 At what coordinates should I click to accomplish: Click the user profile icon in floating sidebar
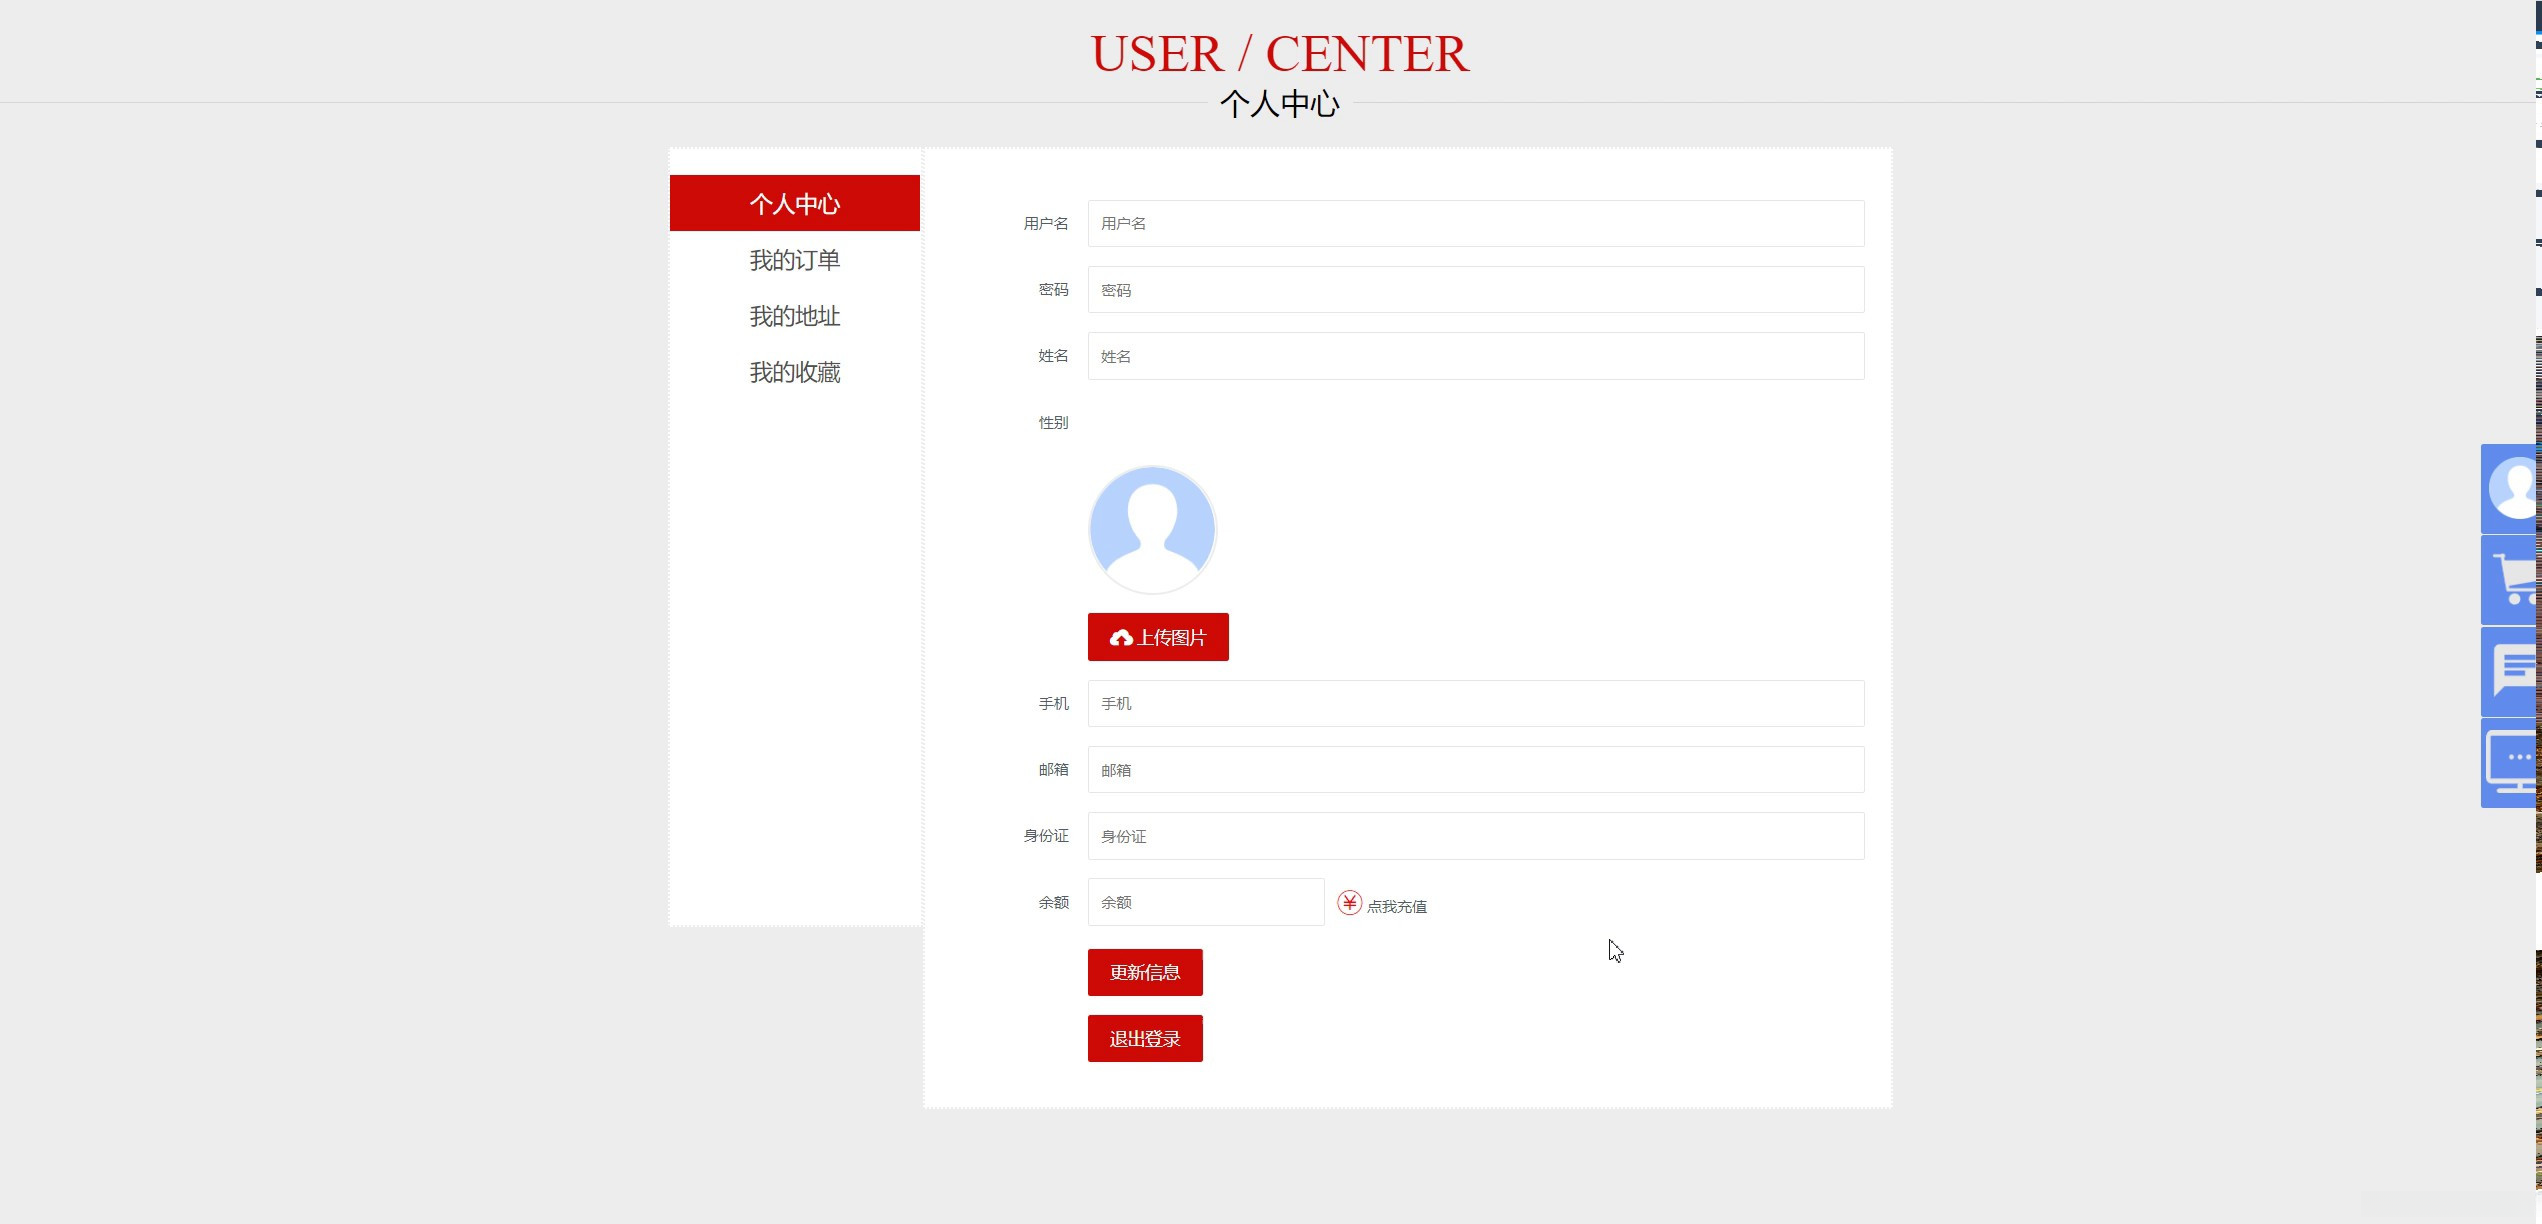click(2510, 489)
